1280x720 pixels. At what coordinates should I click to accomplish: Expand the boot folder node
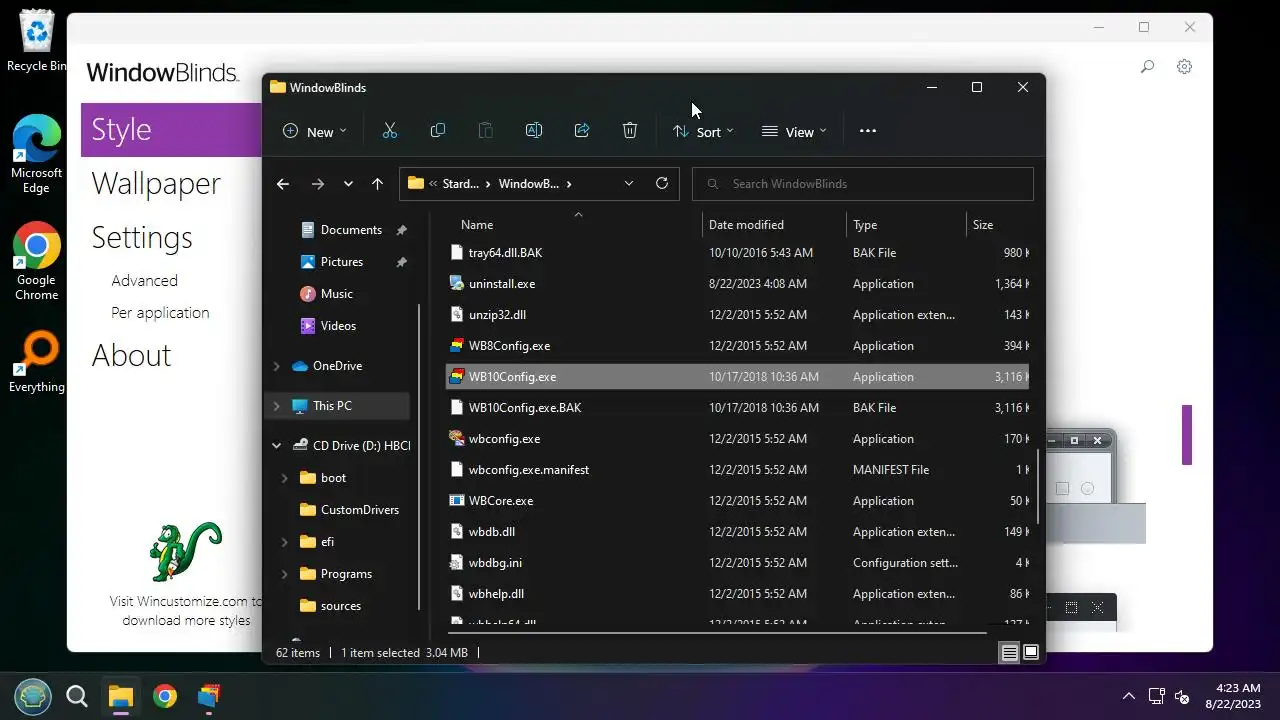(x=285, y=478)
